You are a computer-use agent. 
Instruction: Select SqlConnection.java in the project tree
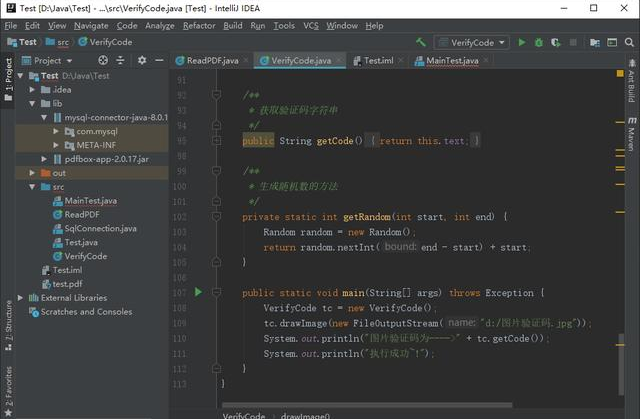coord(99,228)
